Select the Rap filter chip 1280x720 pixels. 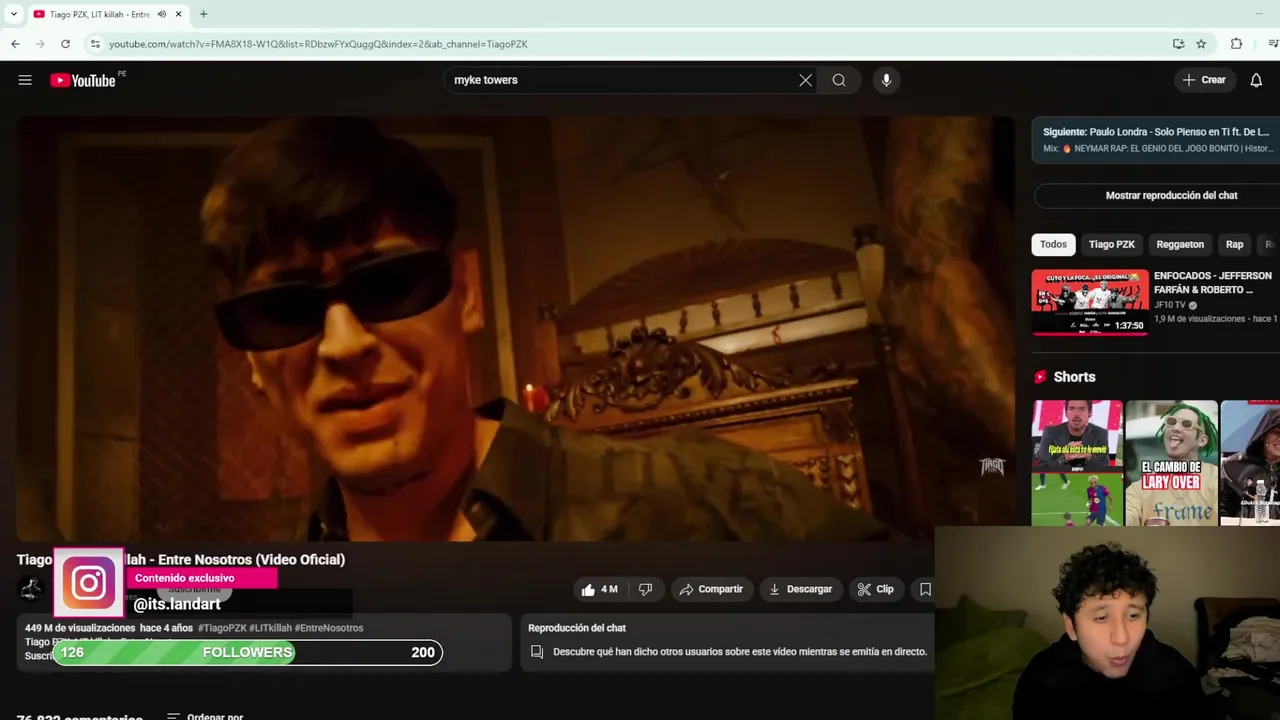pyautogui.click(x=1234, y=244)
